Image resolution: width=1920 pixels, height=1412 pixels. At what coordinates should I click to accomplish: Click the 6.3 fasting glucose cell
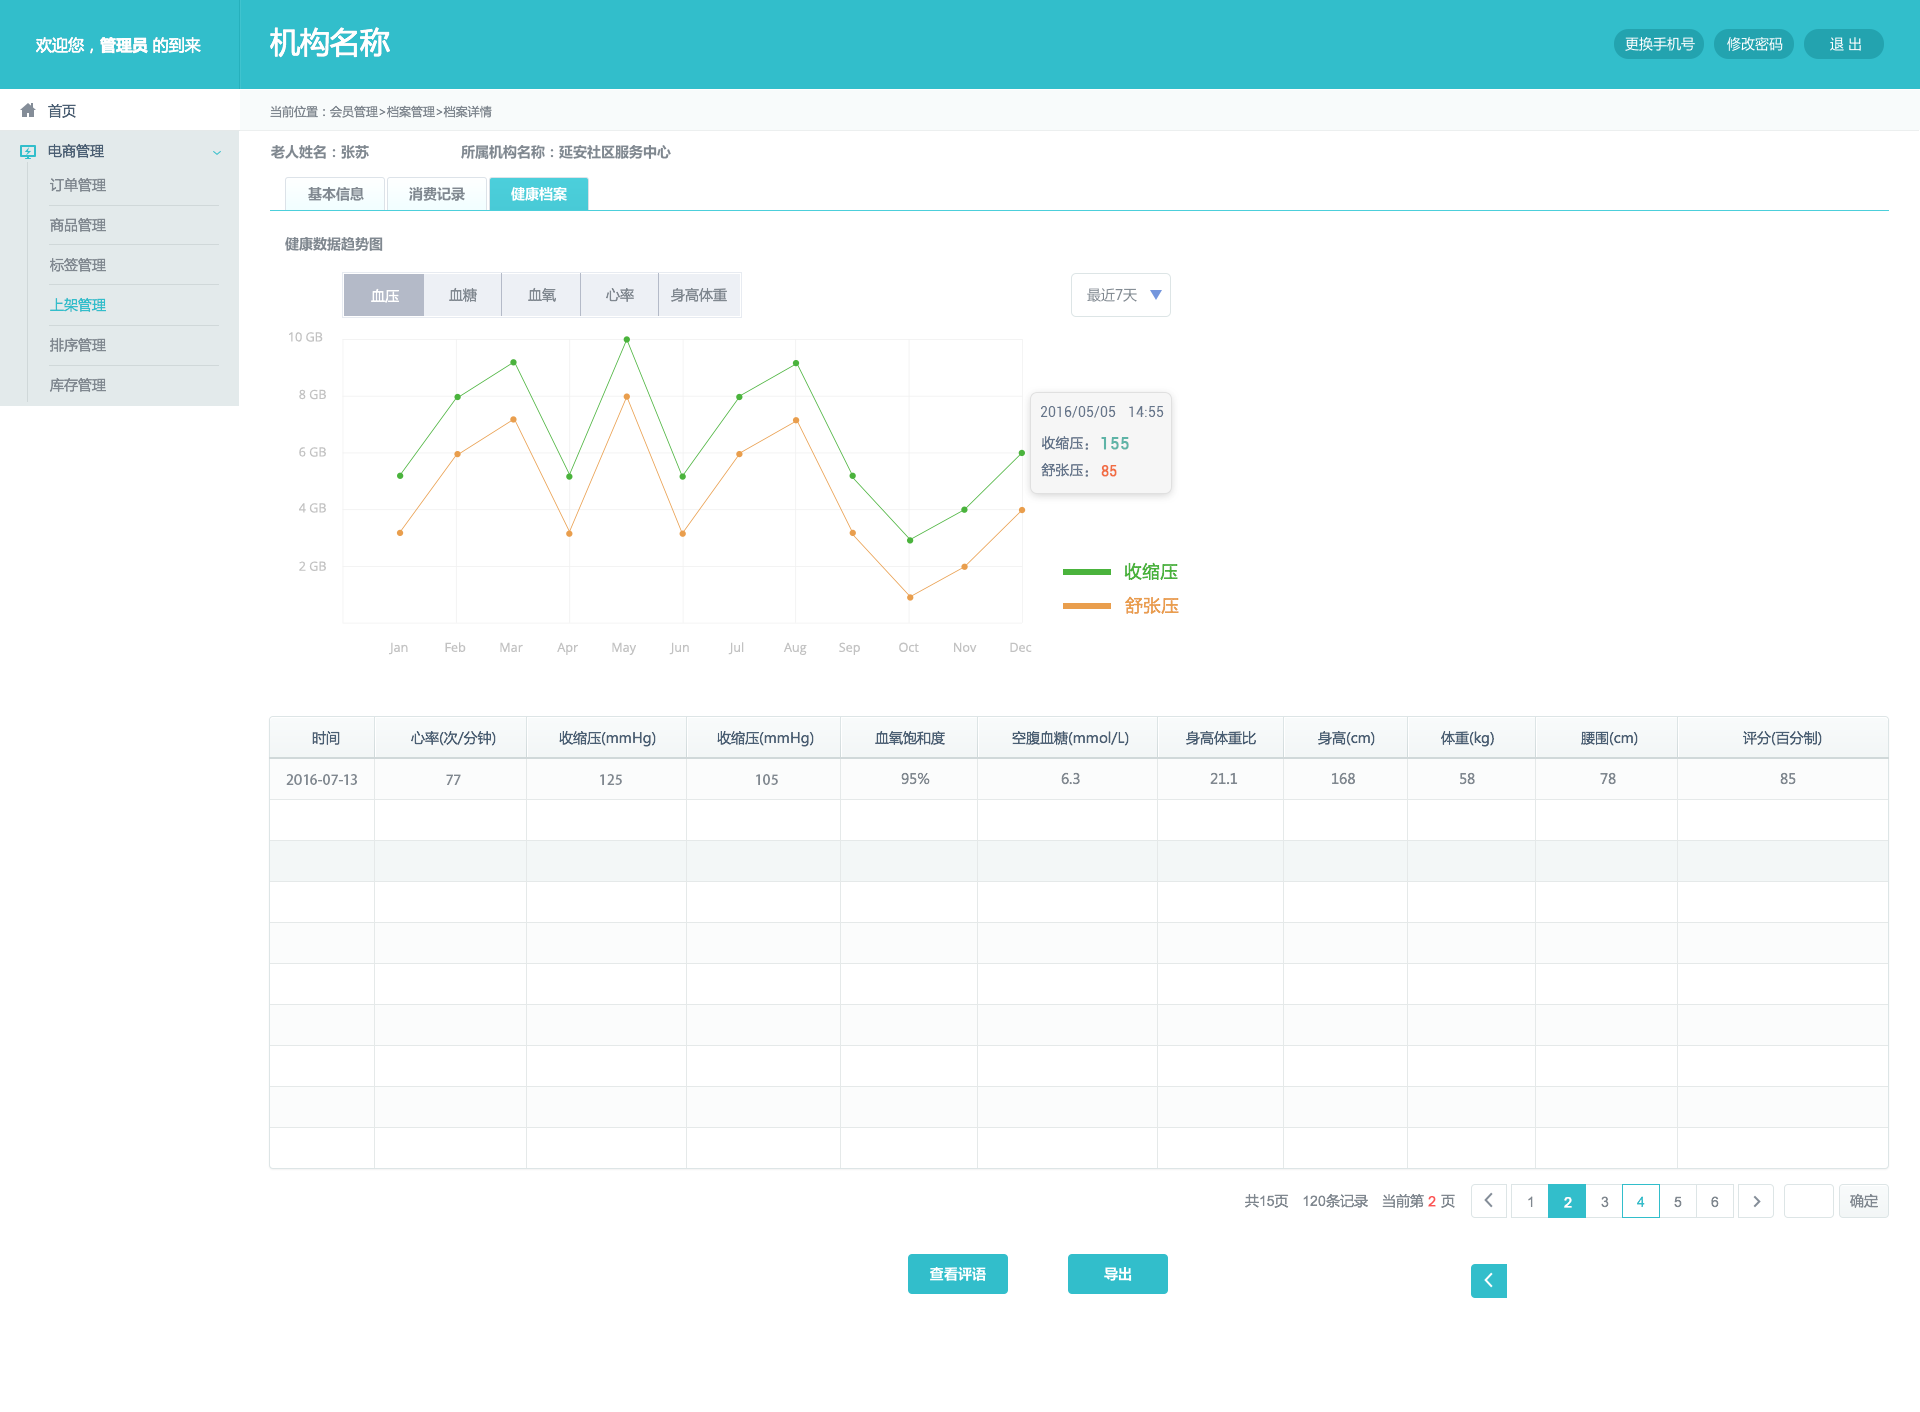coord(1070,779)
